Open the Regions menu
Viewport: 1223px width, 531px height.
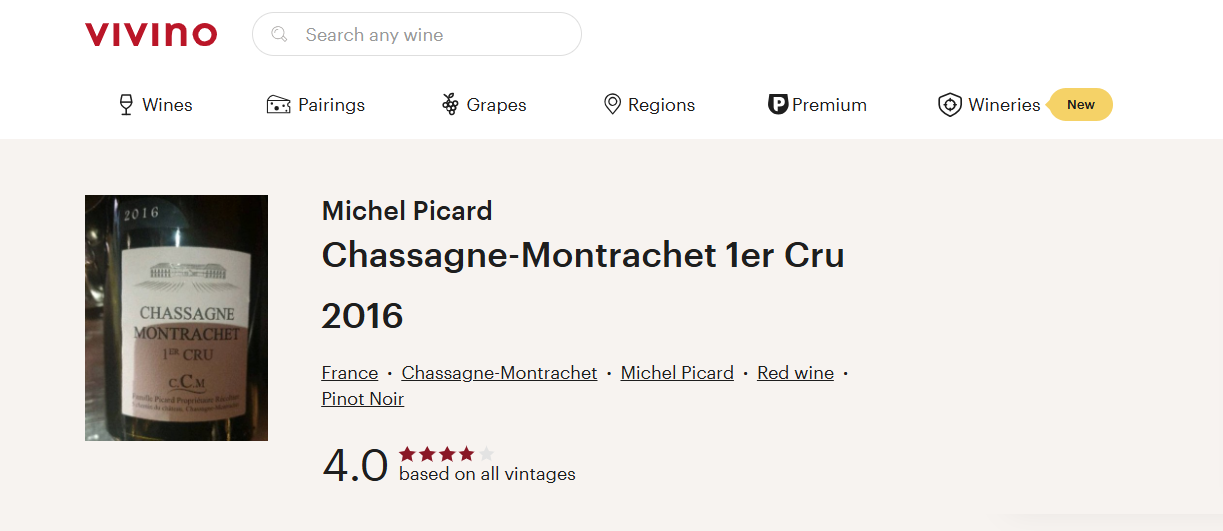point(661,105)
